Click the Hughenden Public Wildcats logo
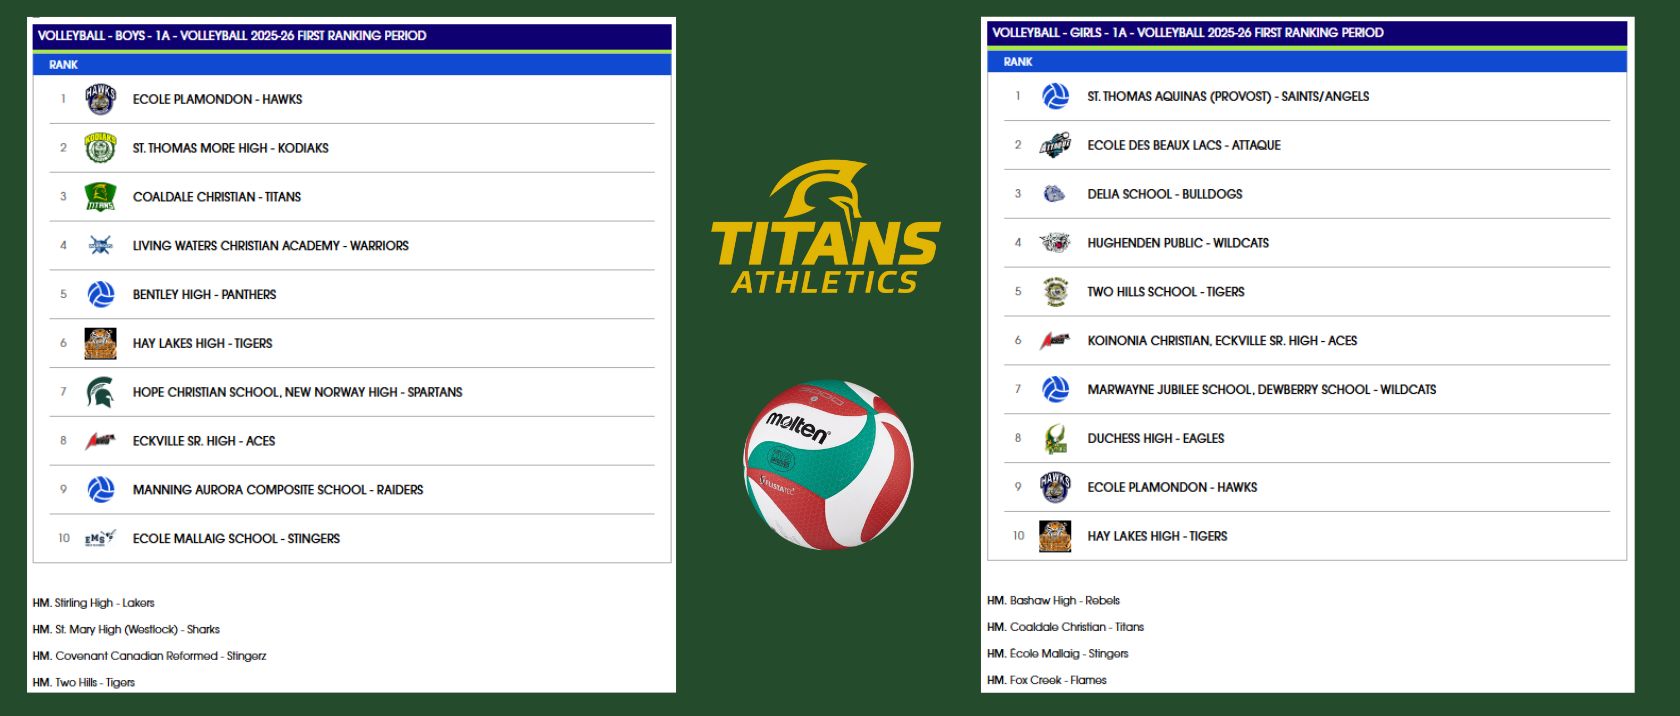Viewport: 1680px width, 716px height. [x=1055, y=243]
